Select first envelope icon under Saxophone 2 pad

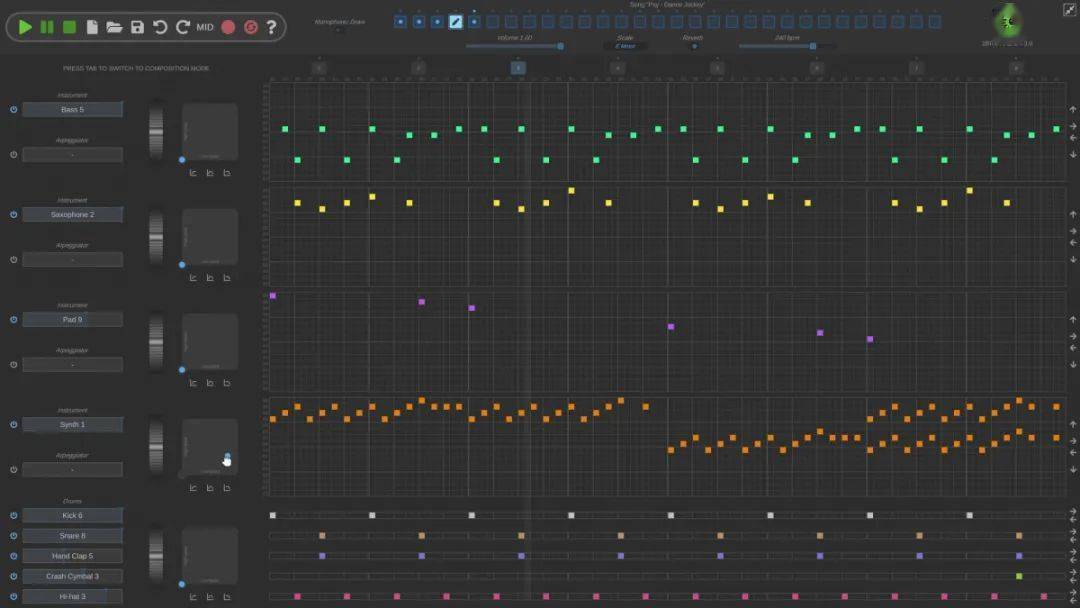(x=193, y=278)
